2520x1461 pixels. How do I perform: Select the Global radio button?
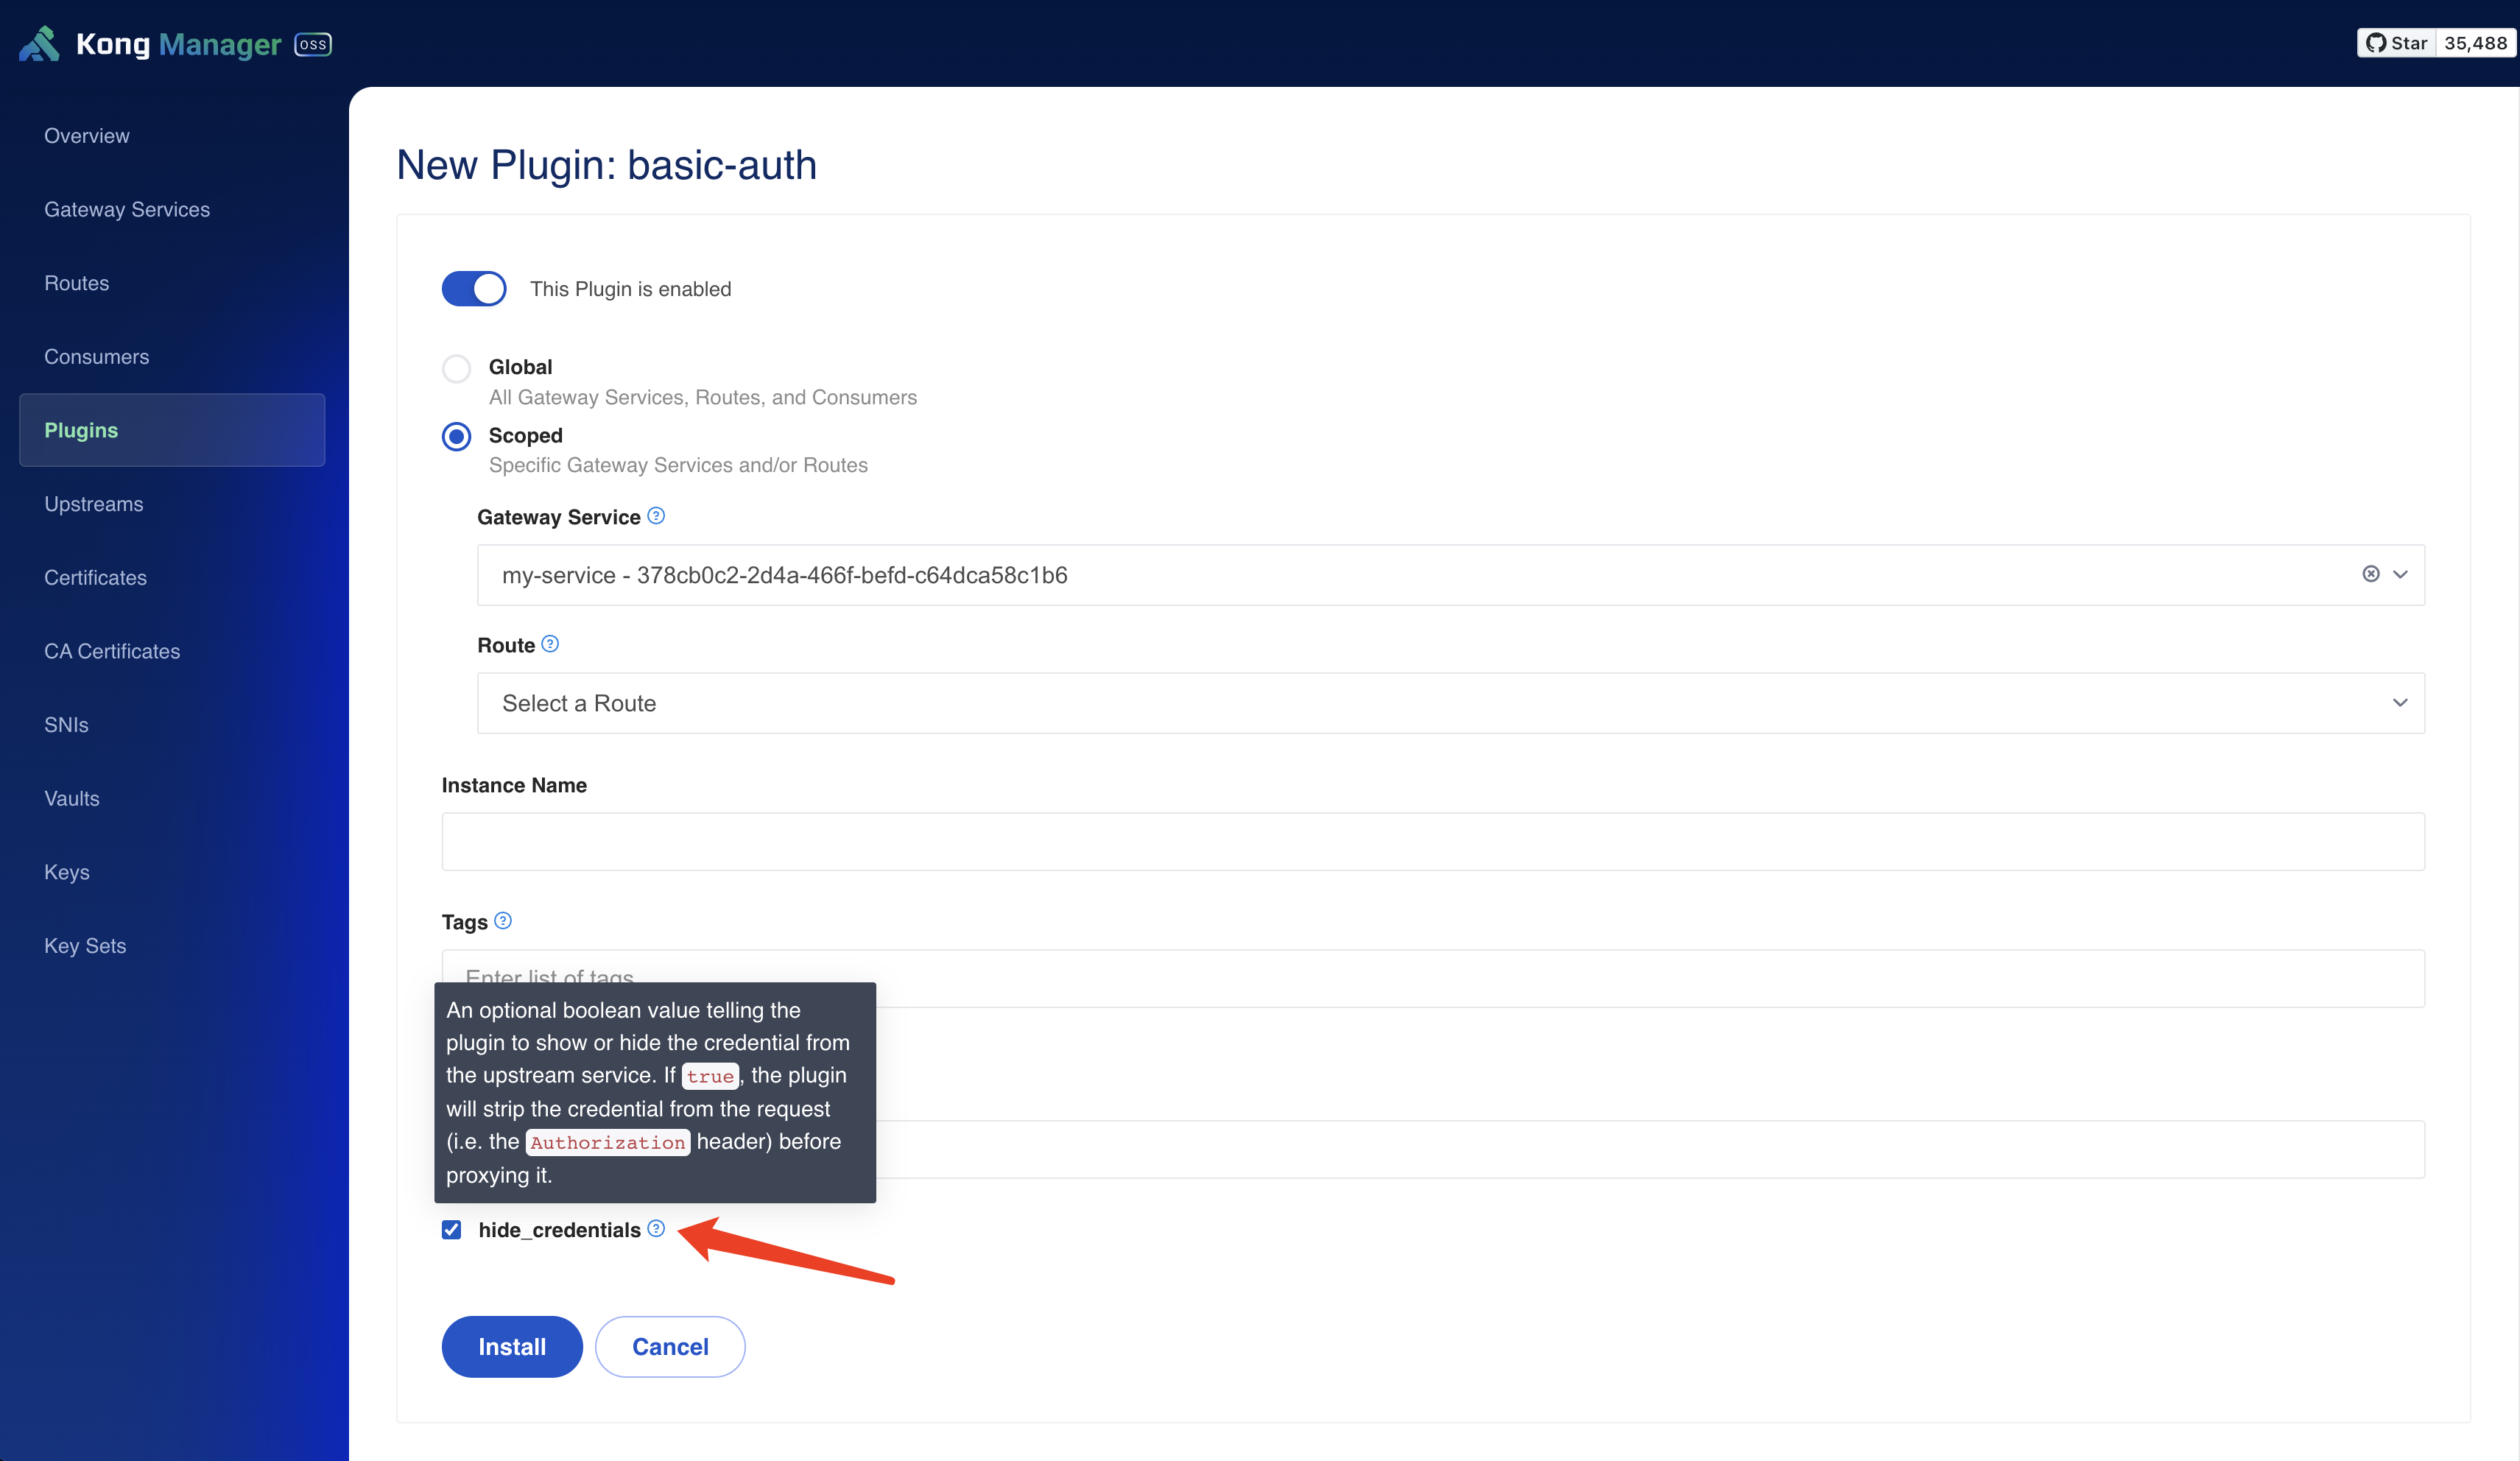click(x=456, y=367)
